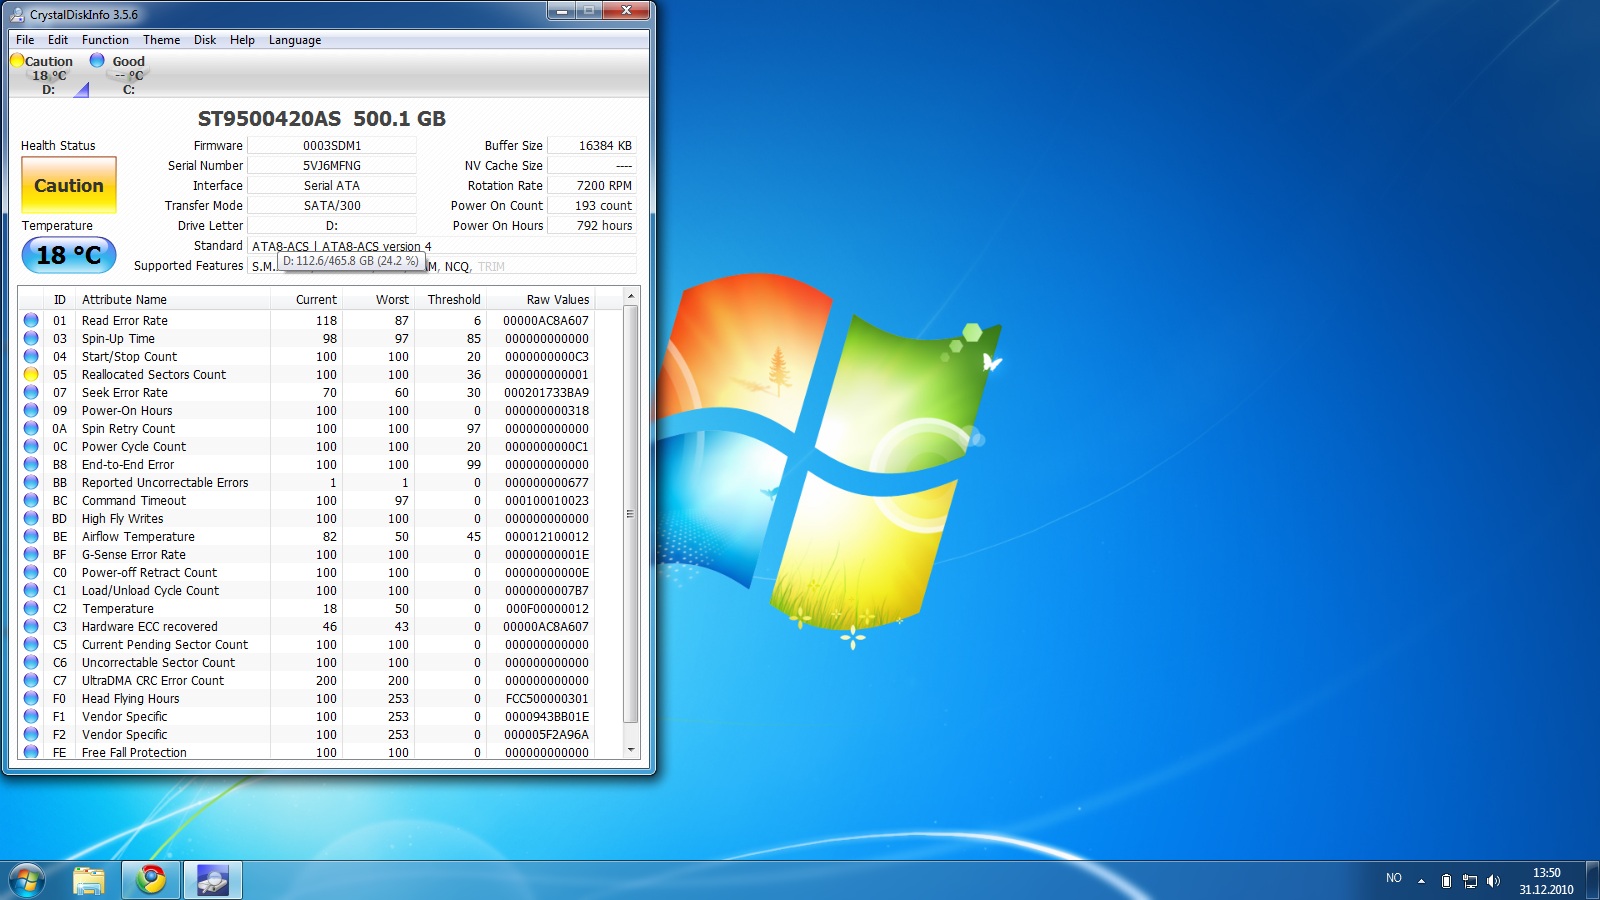The width and height of the screenshot is (1600, 900).
Task: Click the CrystalDiskInfo title bar app icon
Action: (x=17, y=14)
